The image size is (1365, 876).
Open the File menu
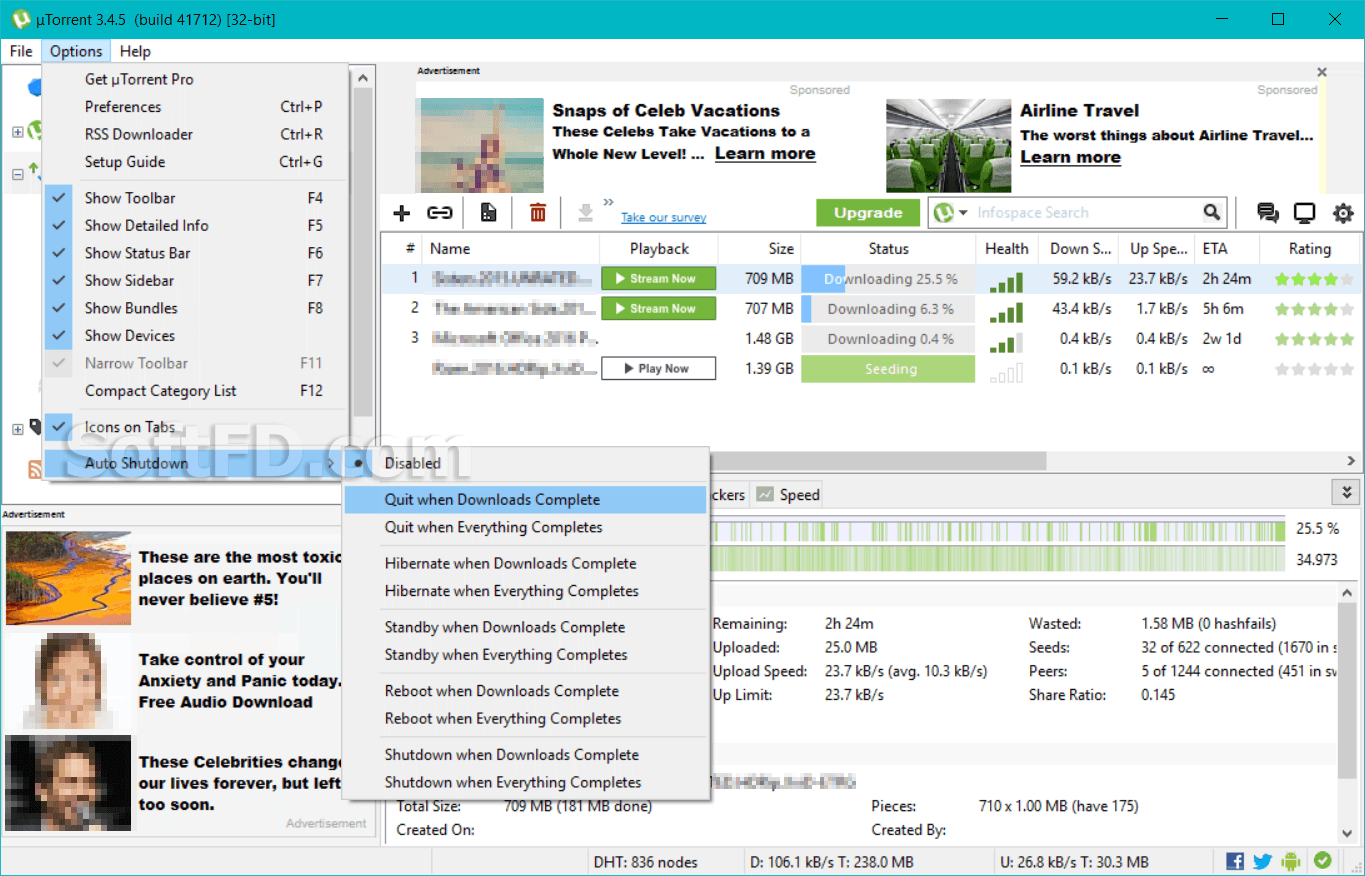point(21,51)
